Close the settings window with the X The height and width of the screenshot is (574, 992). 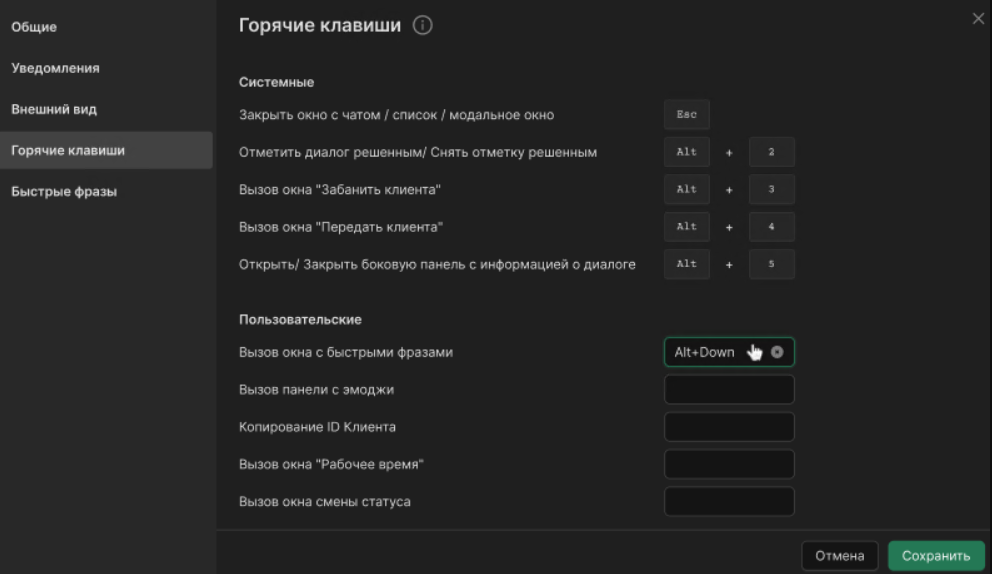click(978, 19)
